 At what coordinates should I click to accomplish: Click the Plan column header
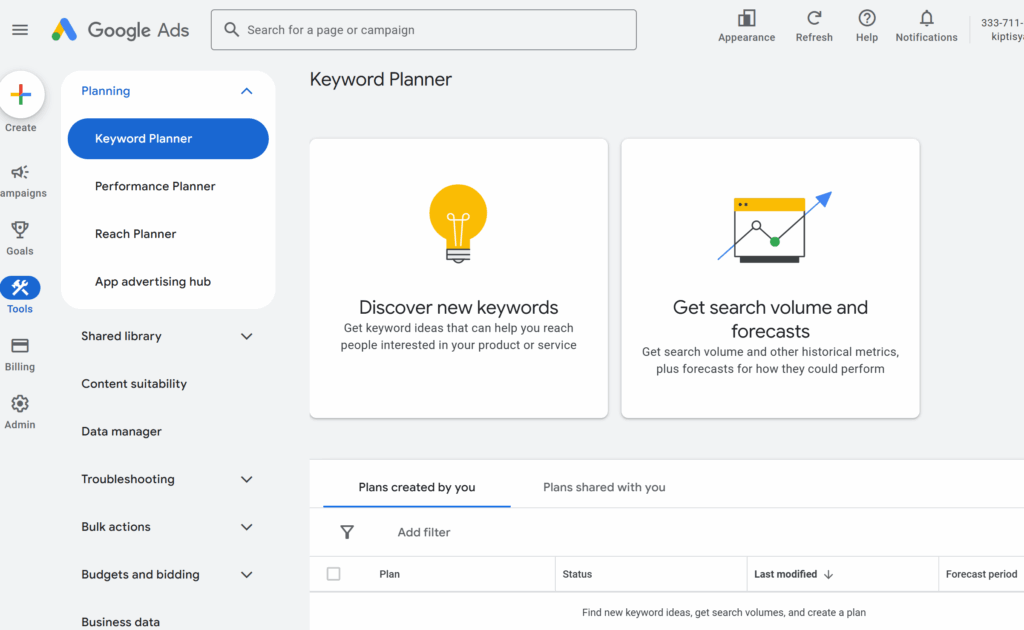pos(389,575)
